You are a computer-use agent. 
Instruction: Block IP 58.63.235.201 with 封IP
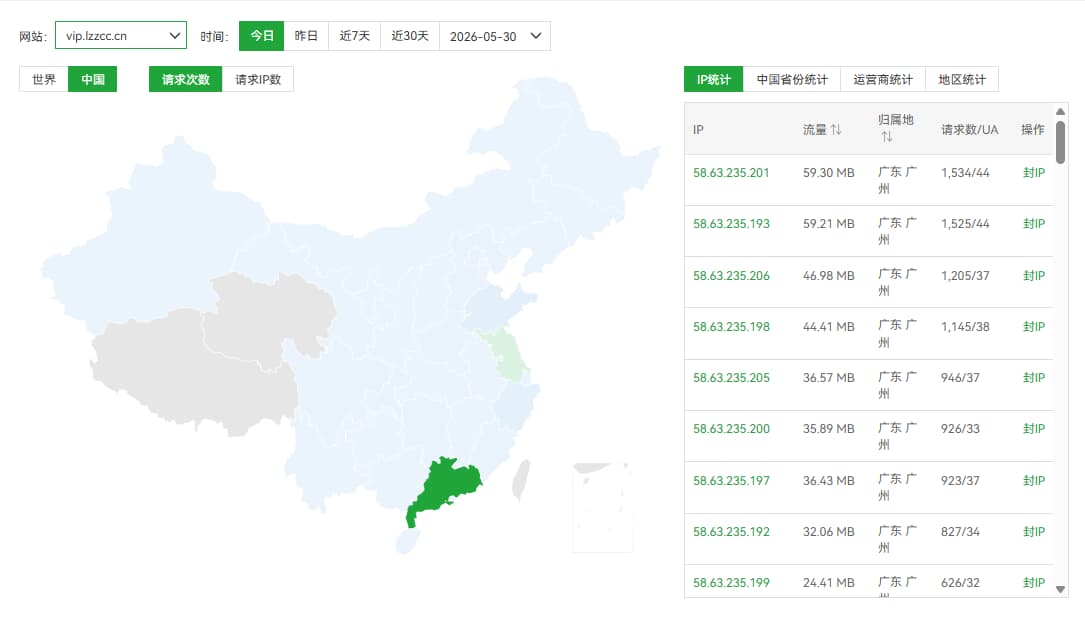click(x=1034, y=173)
